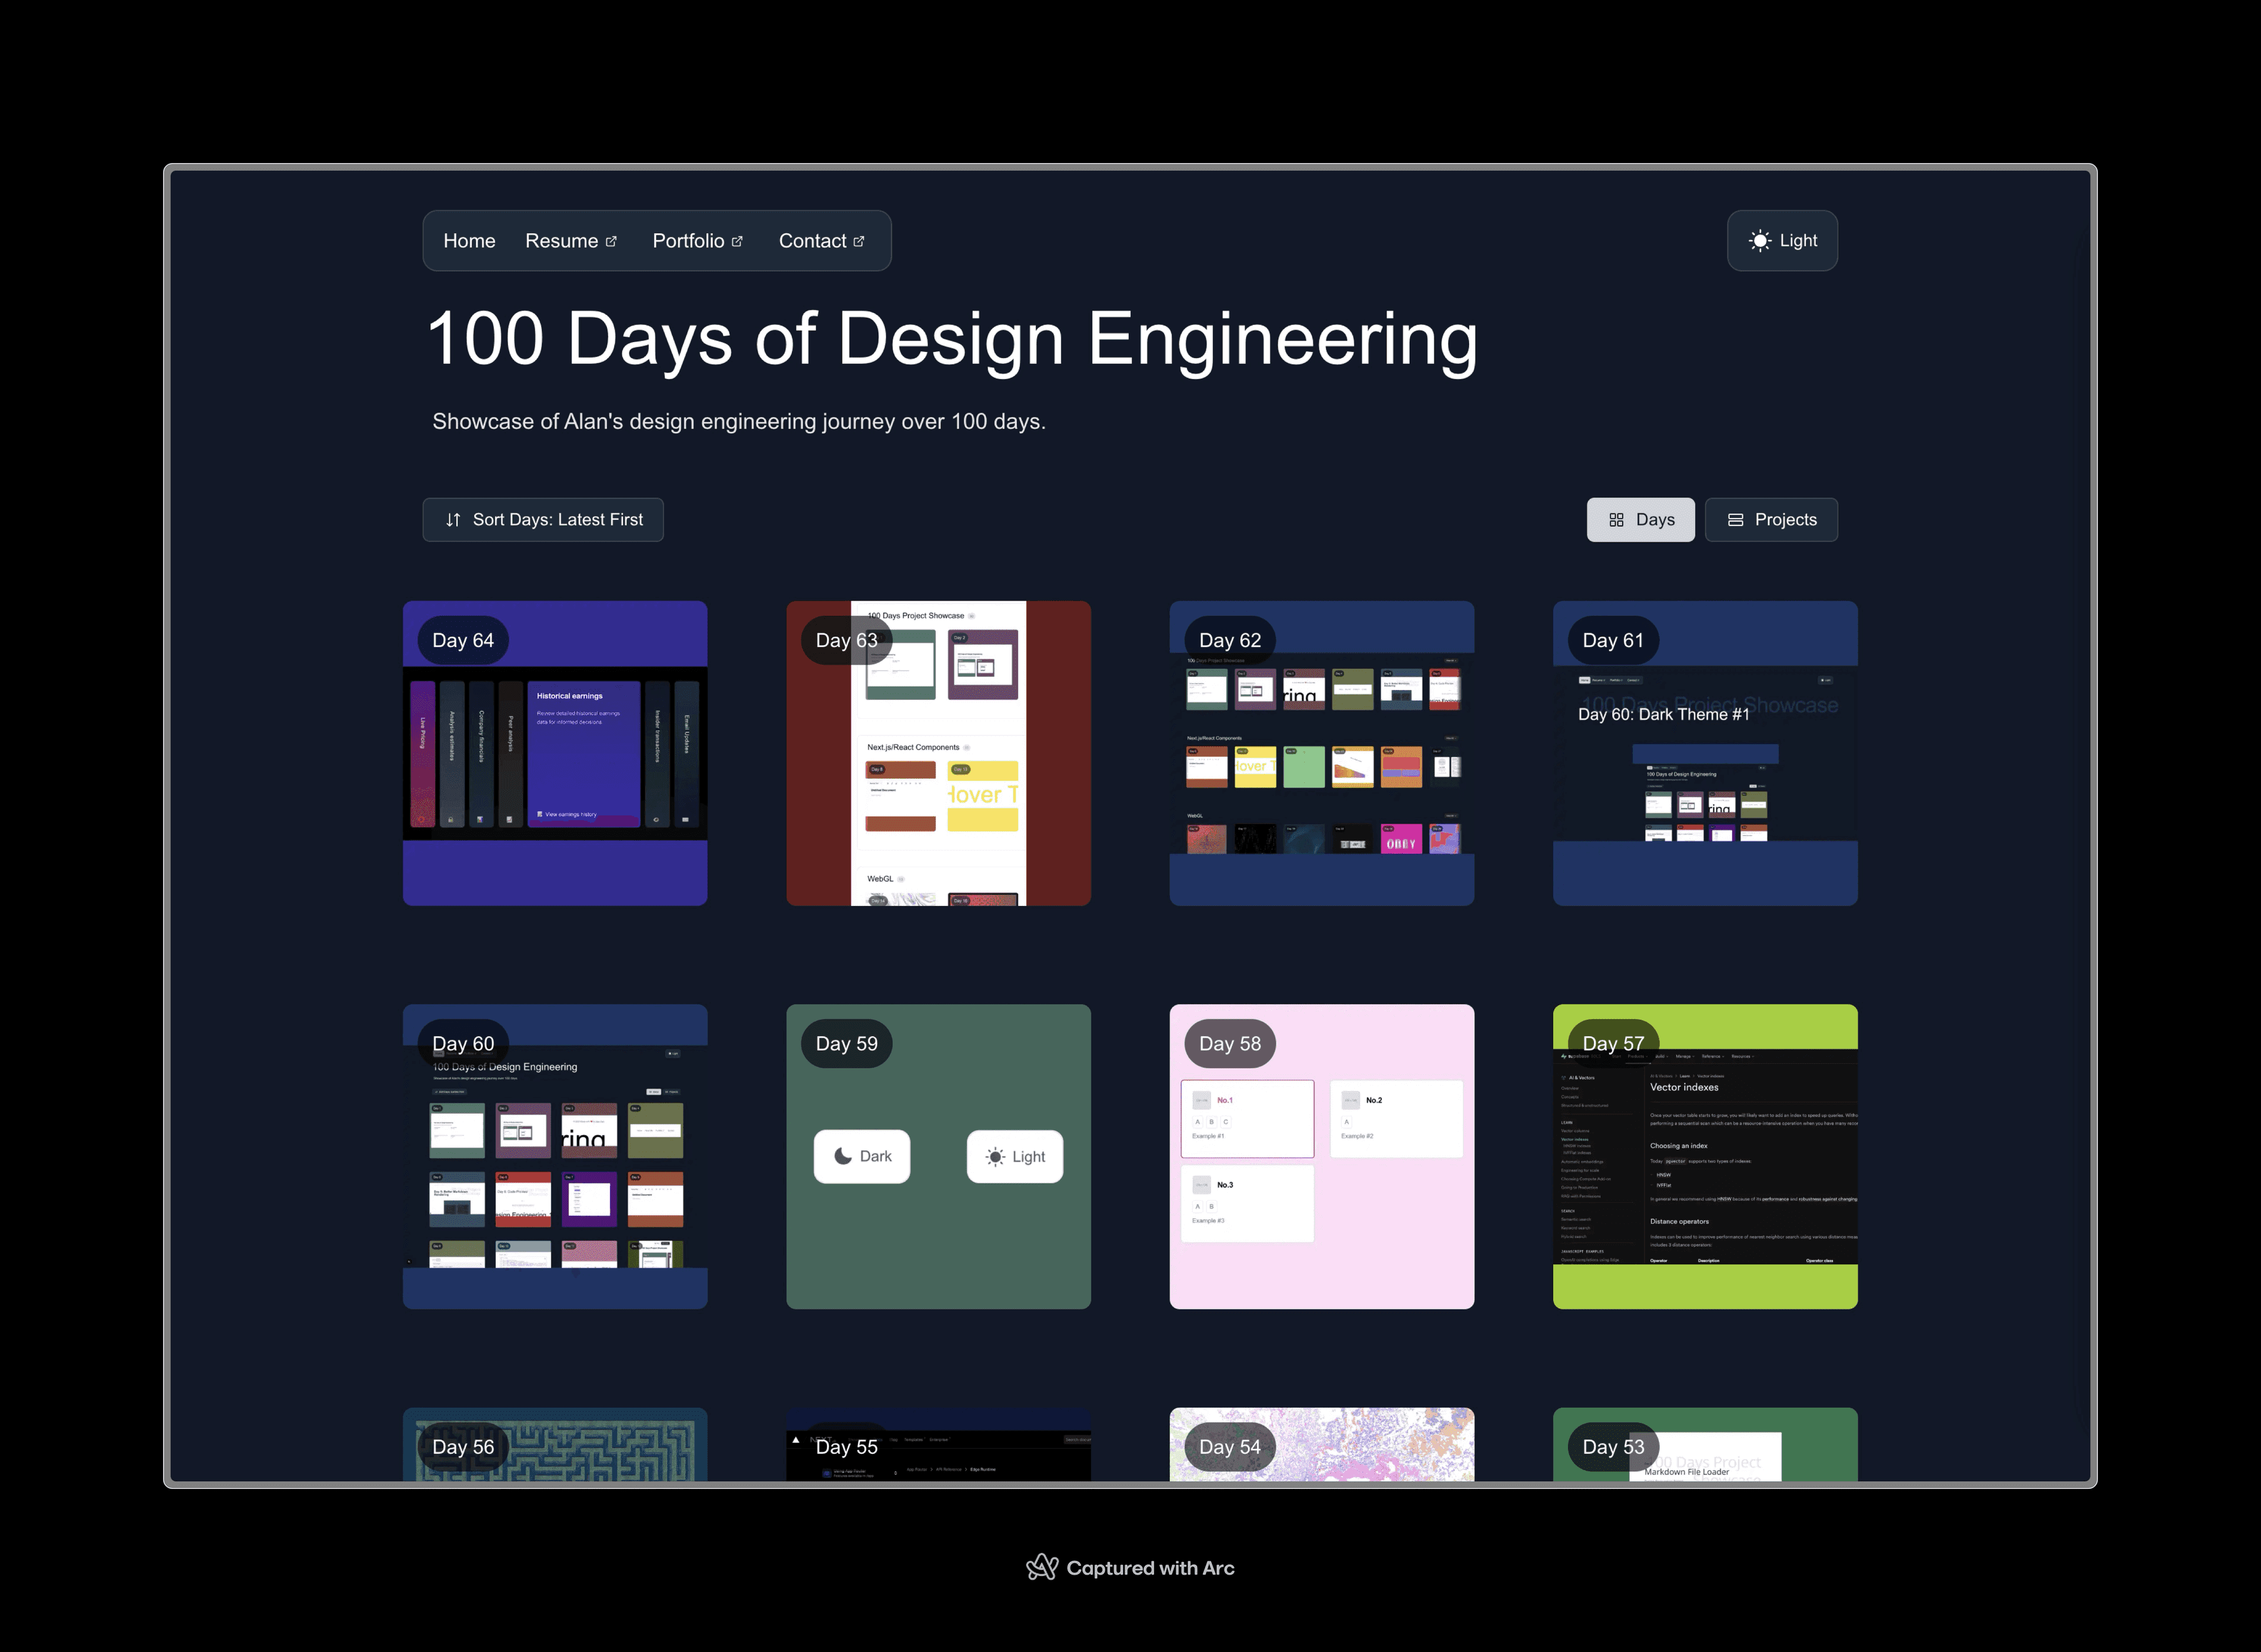This screenshot has width=2261, height=1652.
Task: Click sun icon in Day 59 Light button
Action: pyautogui.click(x=995, y=1157)
